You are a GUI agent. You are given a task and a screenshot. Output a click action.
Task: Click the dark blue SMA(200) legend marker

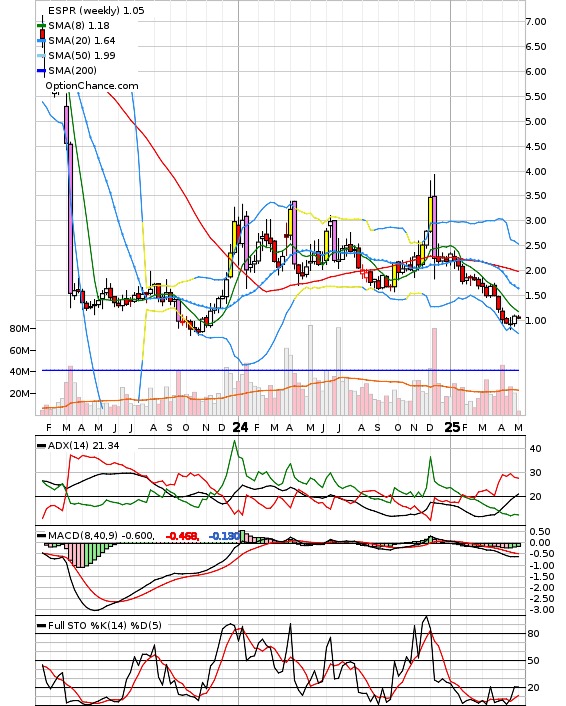point(41,71)
